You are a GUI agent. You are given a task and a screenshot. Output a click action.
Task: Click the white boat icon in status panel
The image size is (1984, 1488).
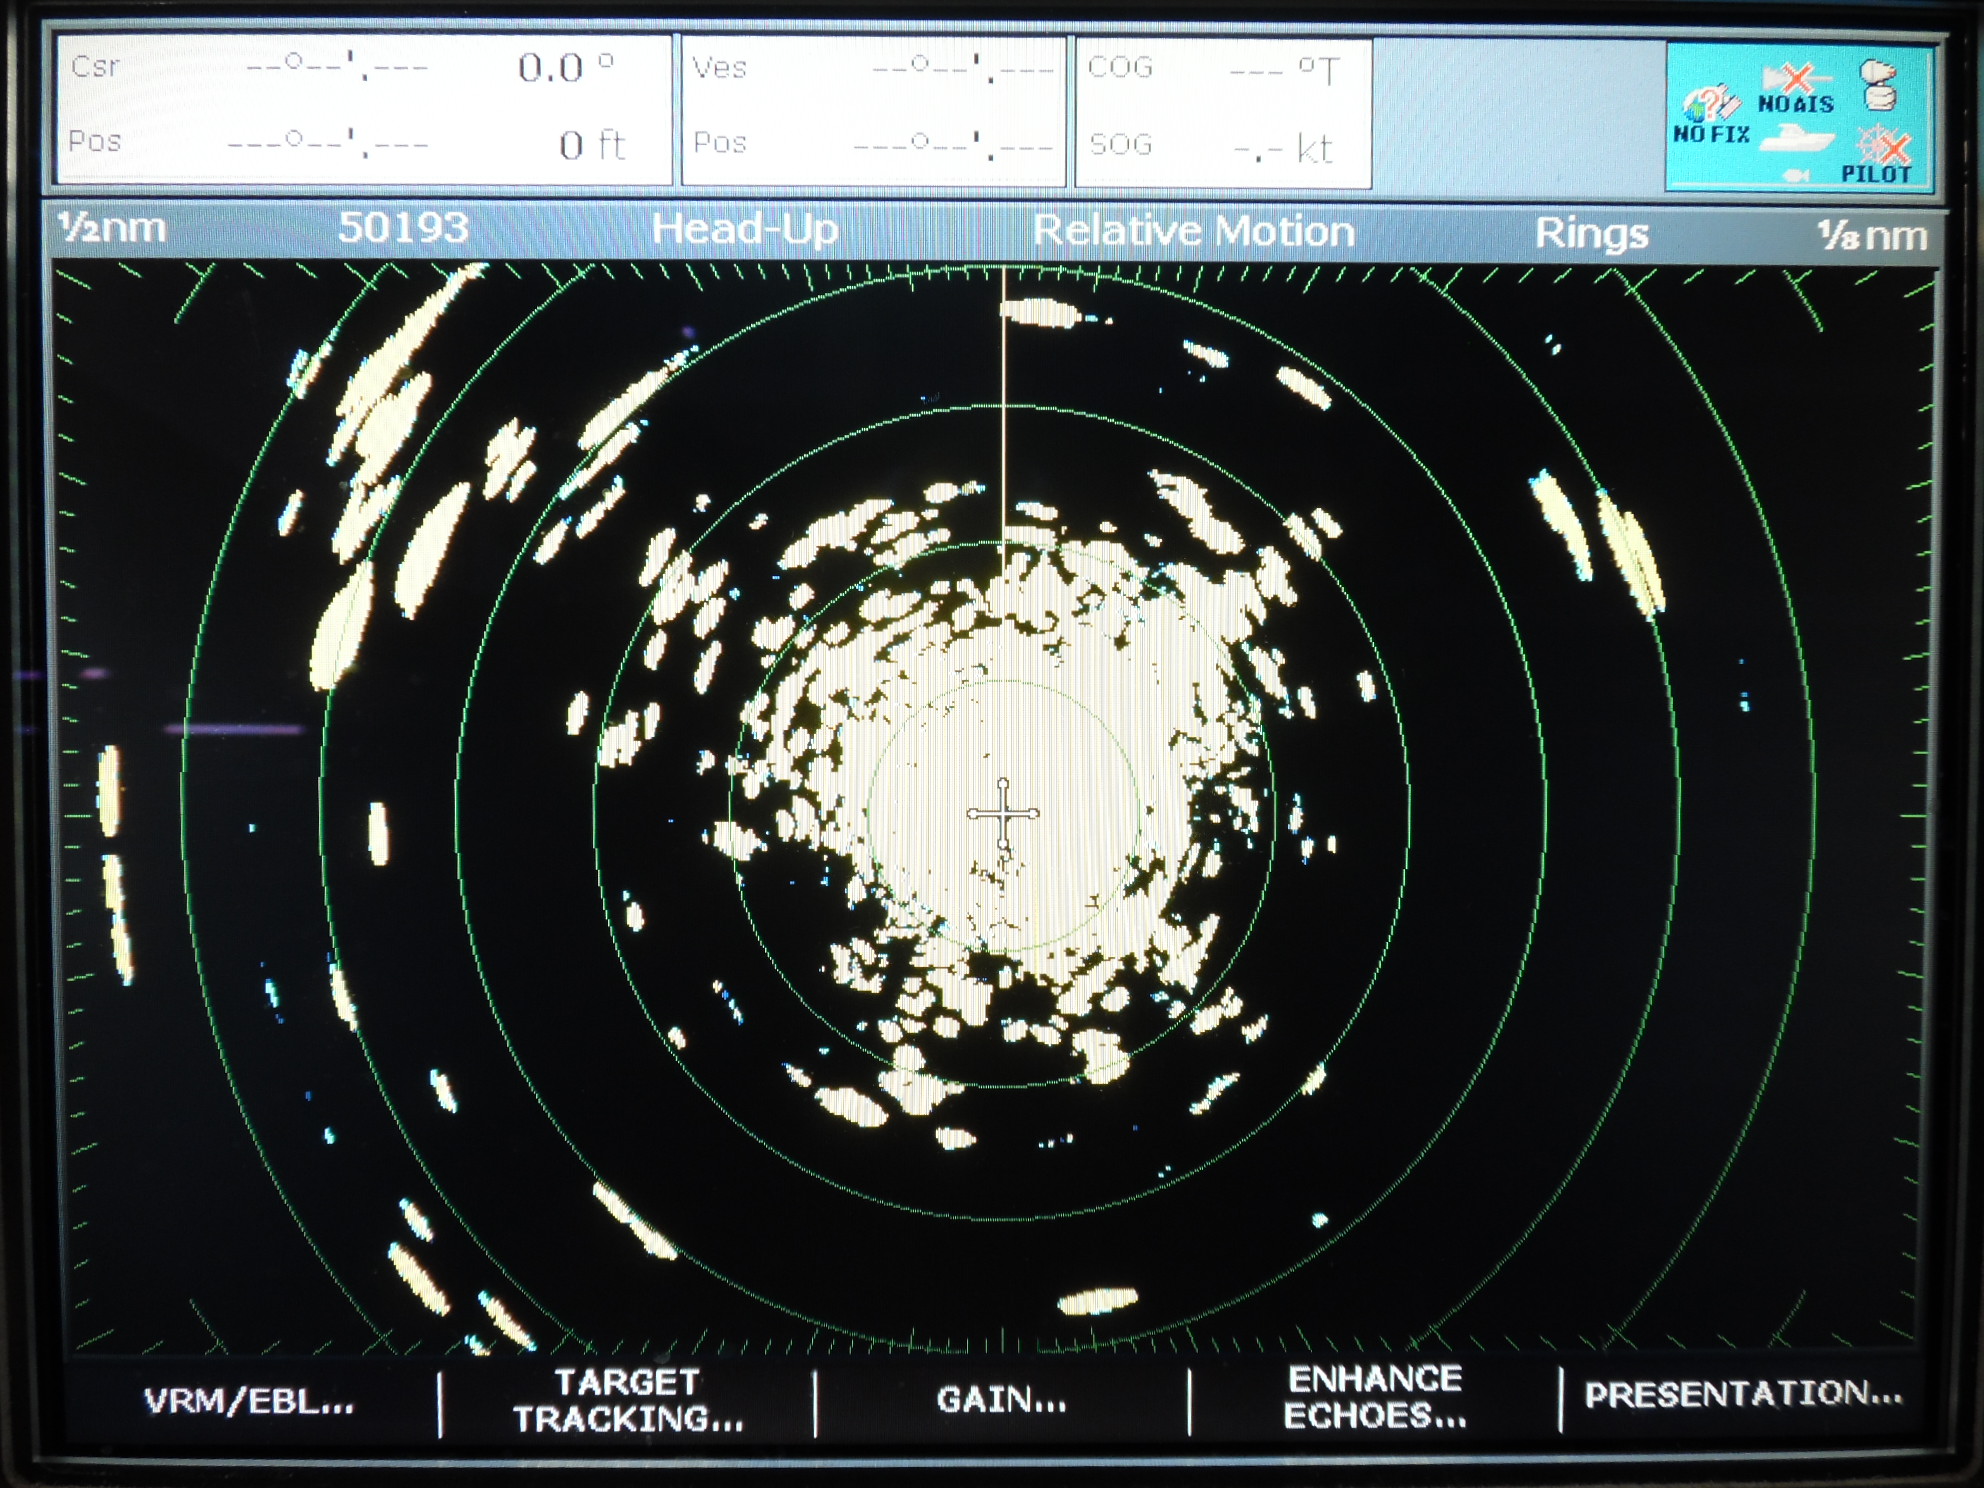tap(1796, 140)
